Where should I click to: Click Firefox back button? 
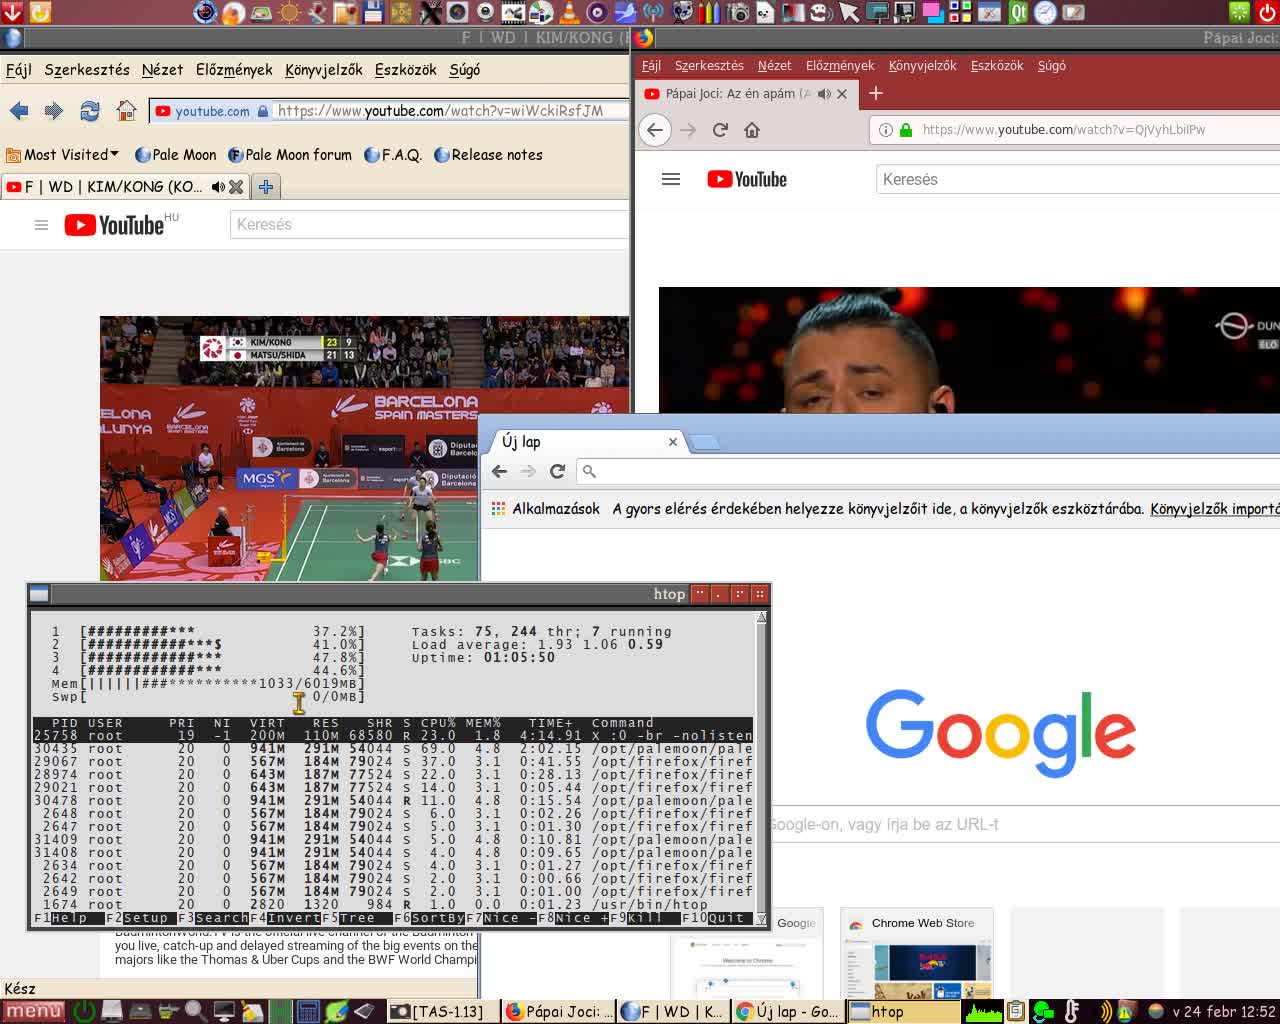tap(655, 130)
